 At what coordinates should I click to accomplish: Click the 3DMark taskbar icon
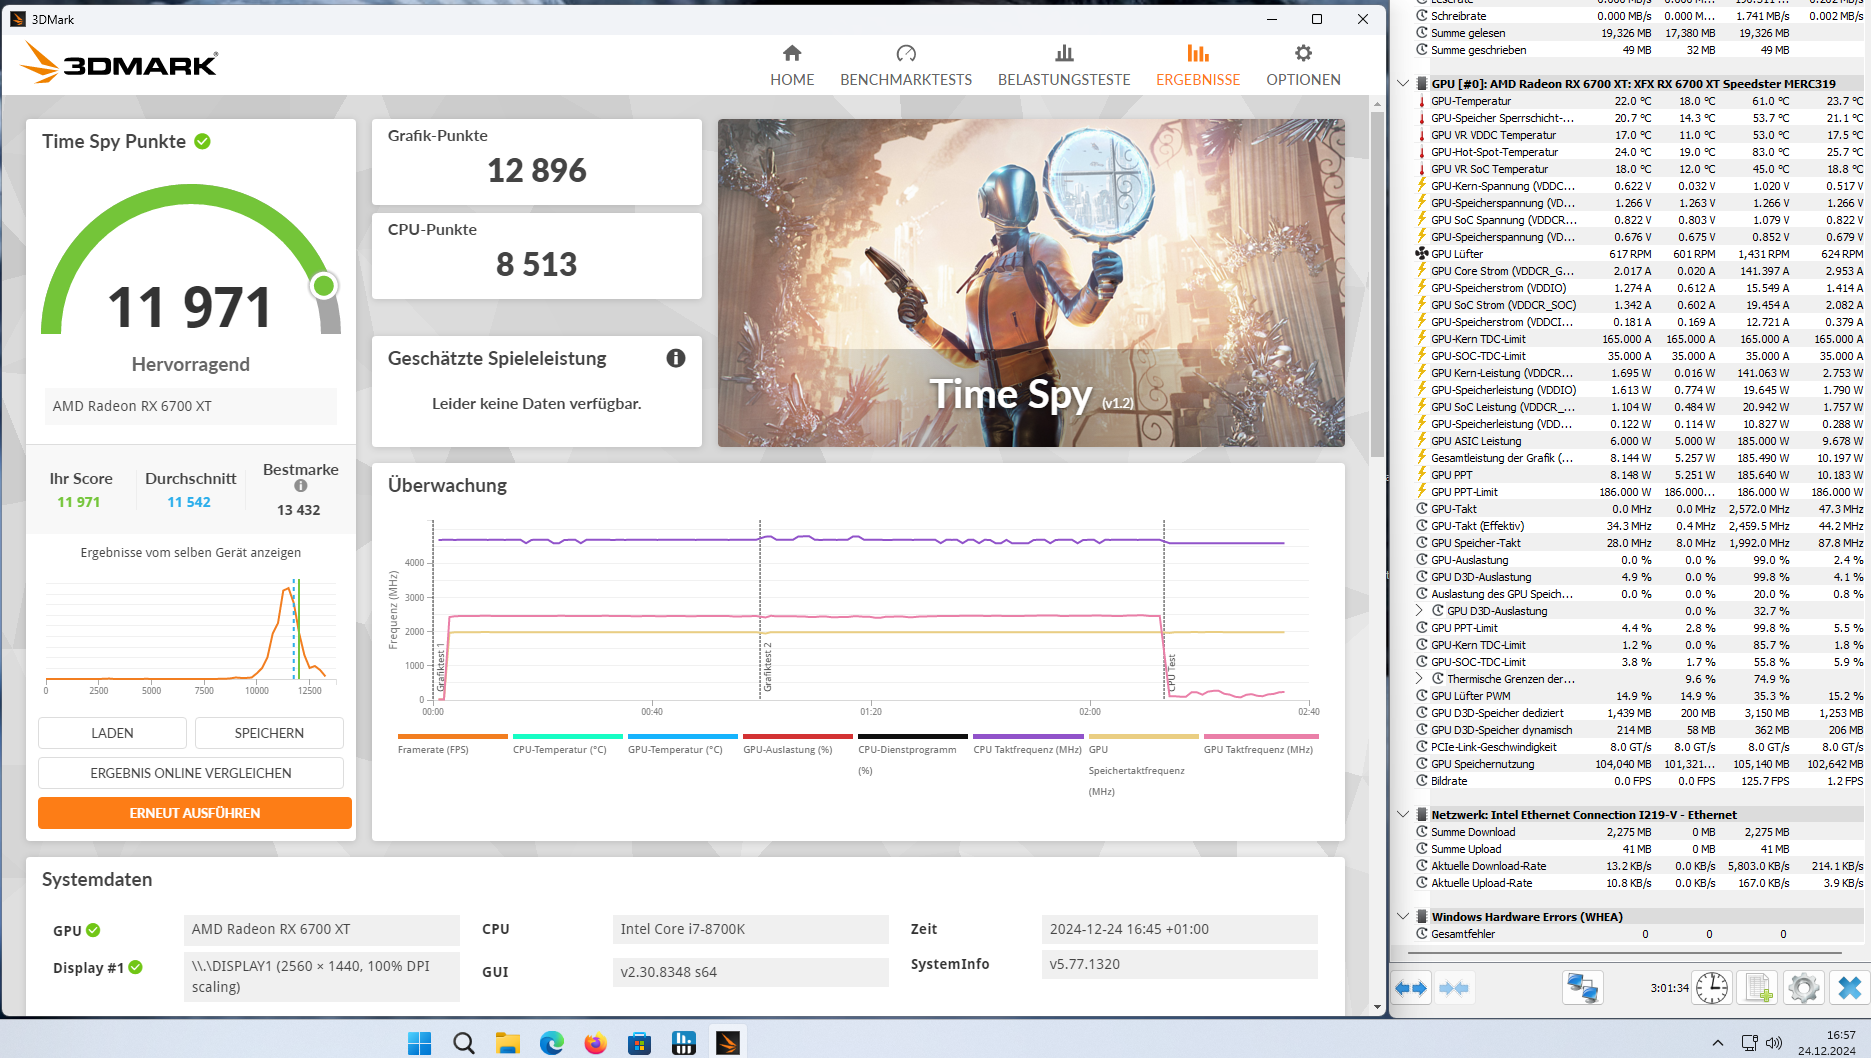coord(728,1043)
